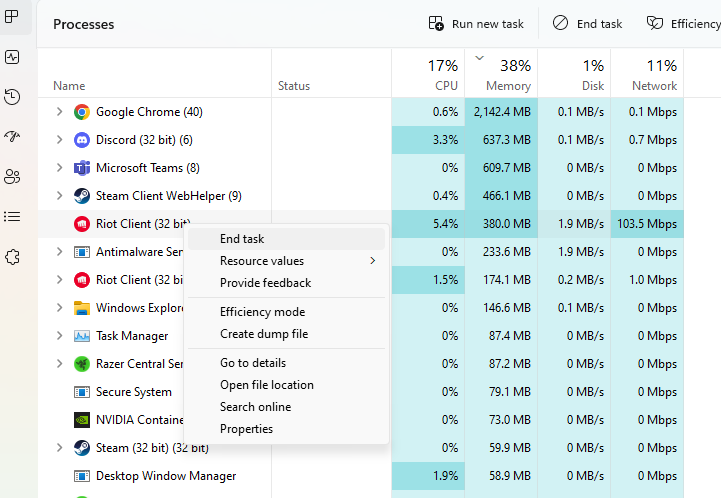Open the Processes page icon in sidebar
Viewport: 721px width, 498px height.
11,17
